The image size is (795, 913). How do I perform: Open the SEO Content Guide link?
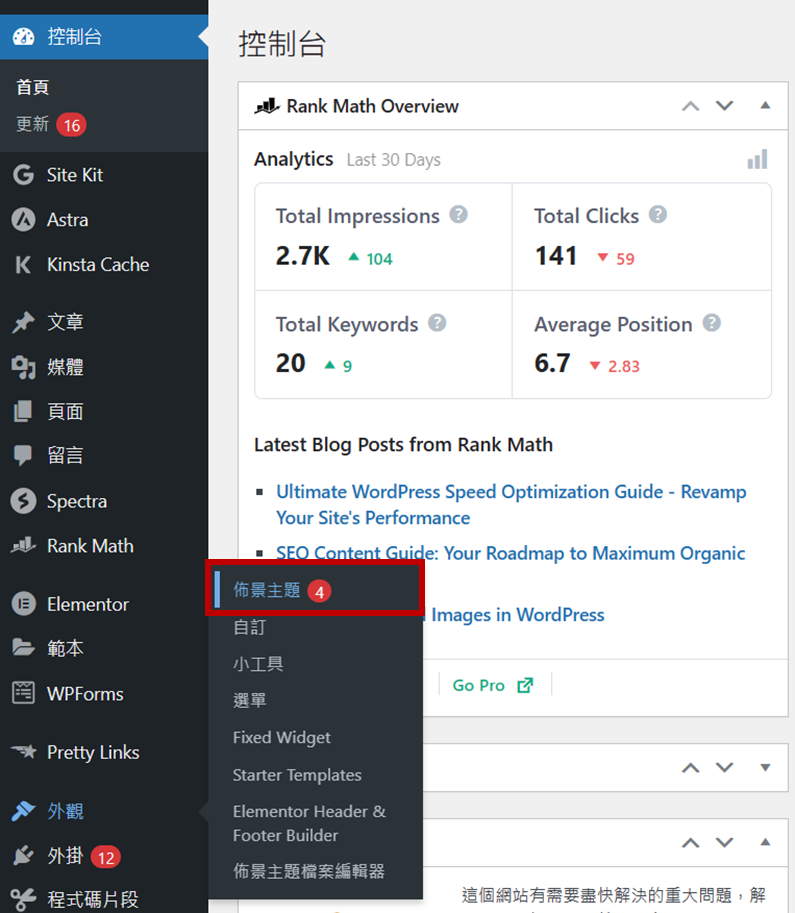click(x=510, y=553)
